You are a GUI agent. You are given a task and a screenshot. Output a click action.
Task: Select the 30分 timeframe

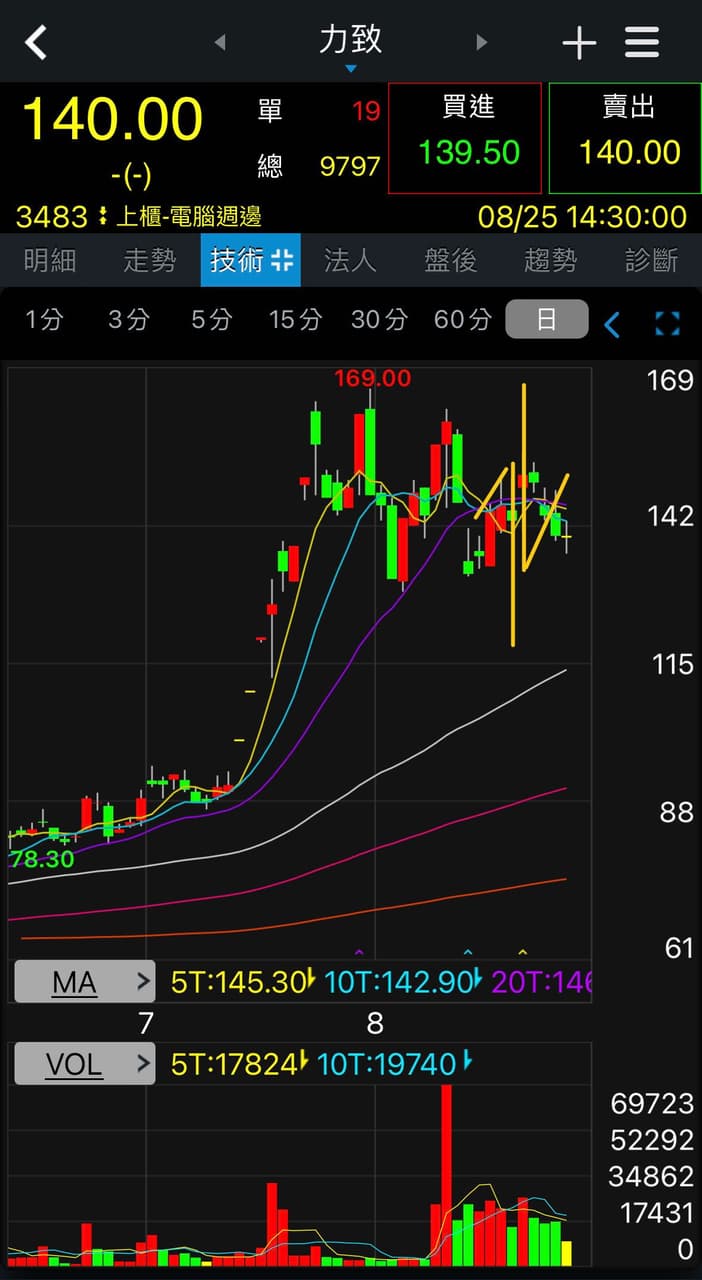tap(379, 320)
